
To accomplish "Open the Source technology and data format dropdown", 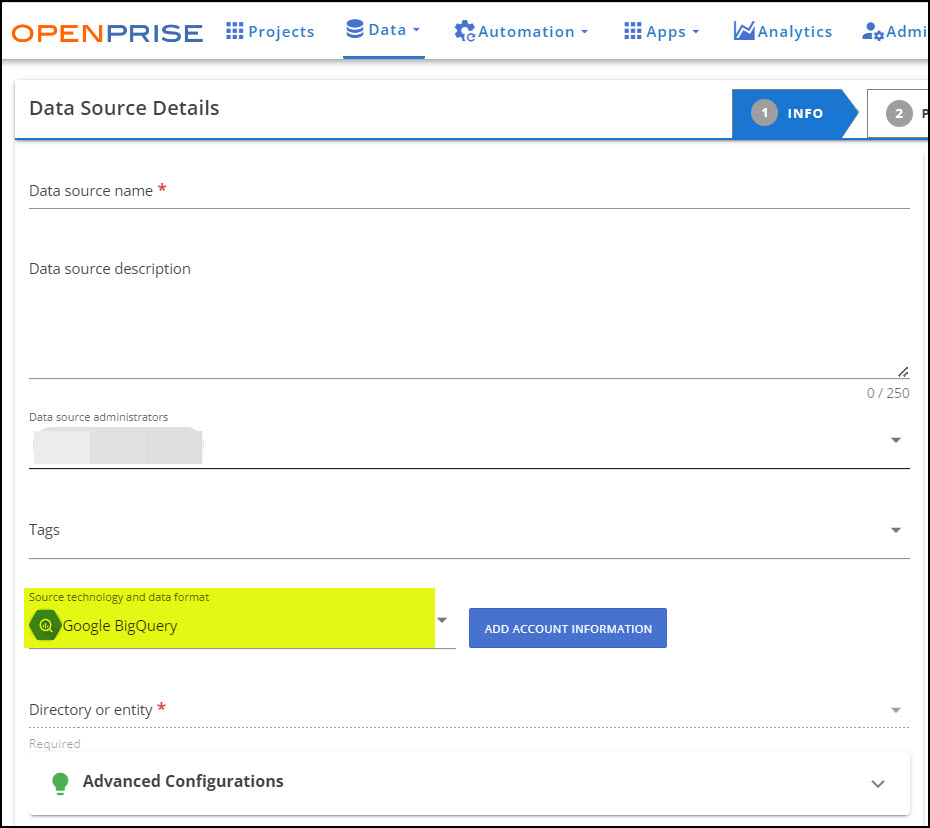I will coord(442,621).
